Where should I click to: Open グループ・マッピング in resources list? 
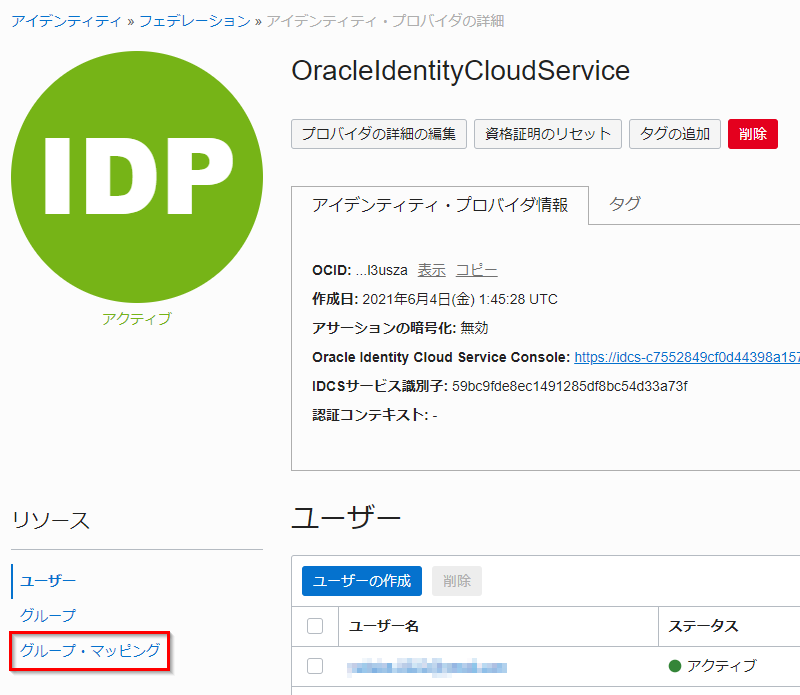point(90,650)
